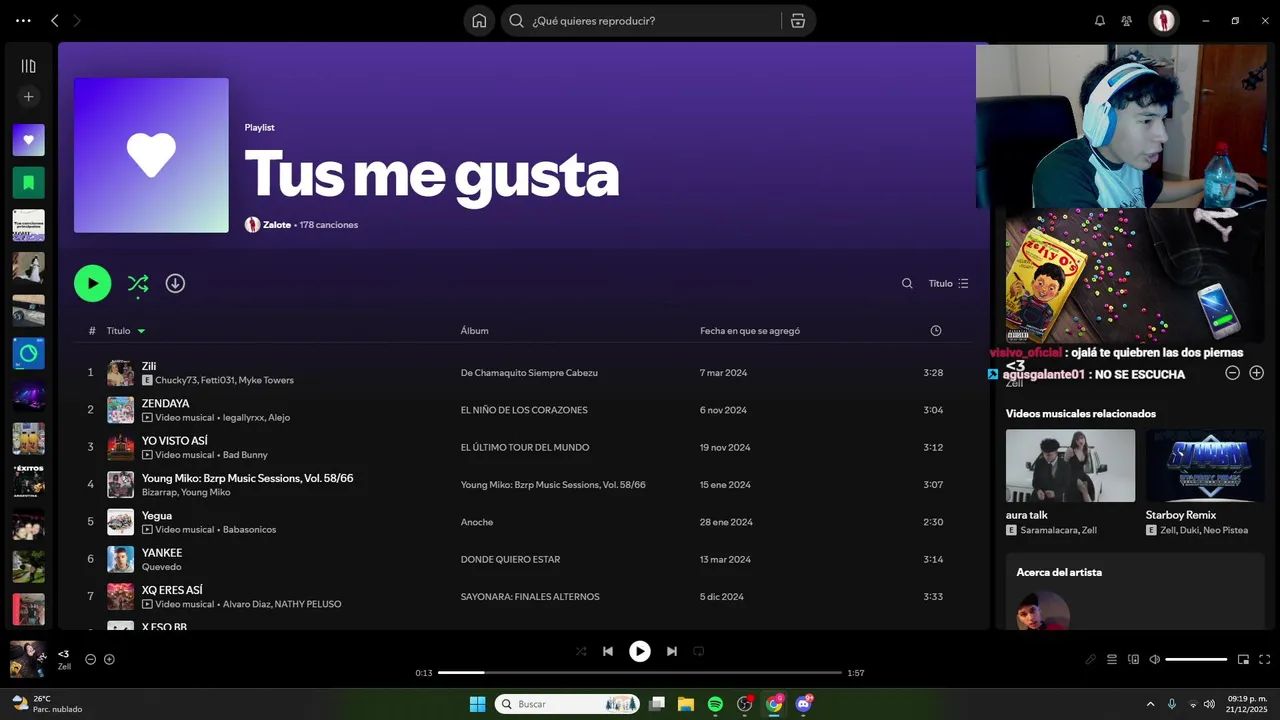Open artist Babasonicos link

[249, 530]
